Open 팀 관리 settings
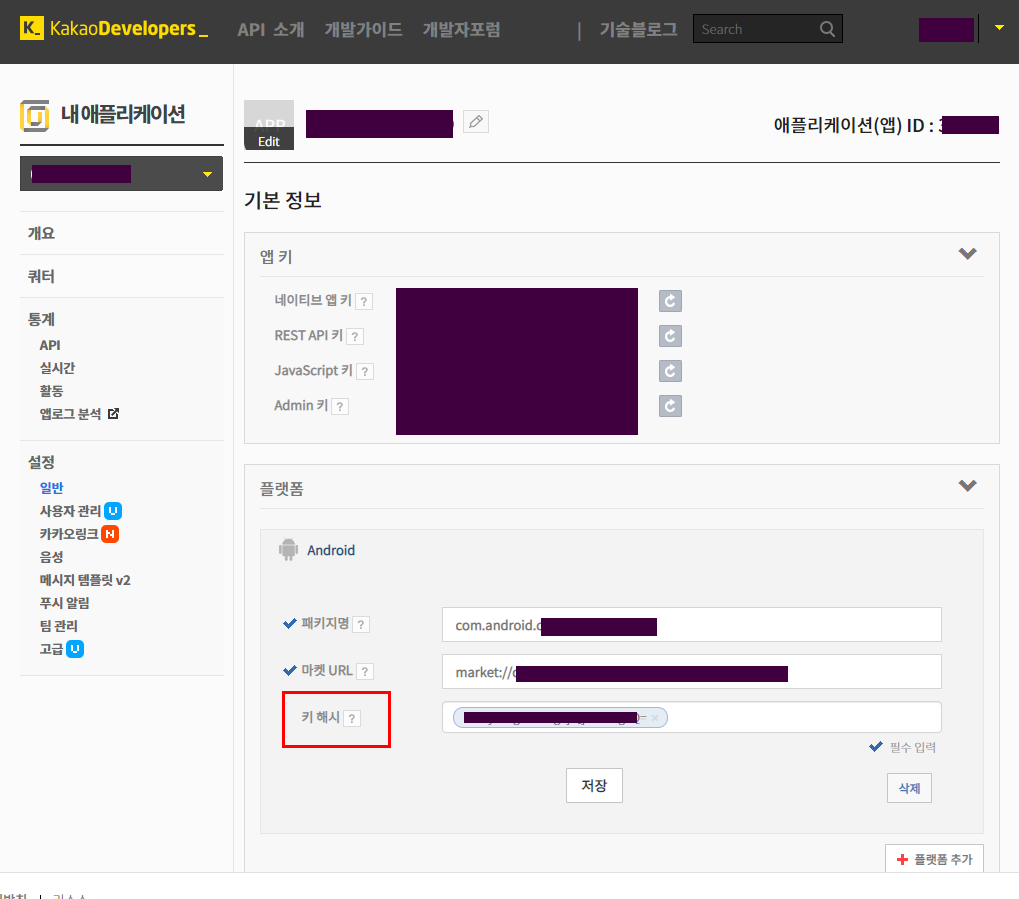 point(58,626)
